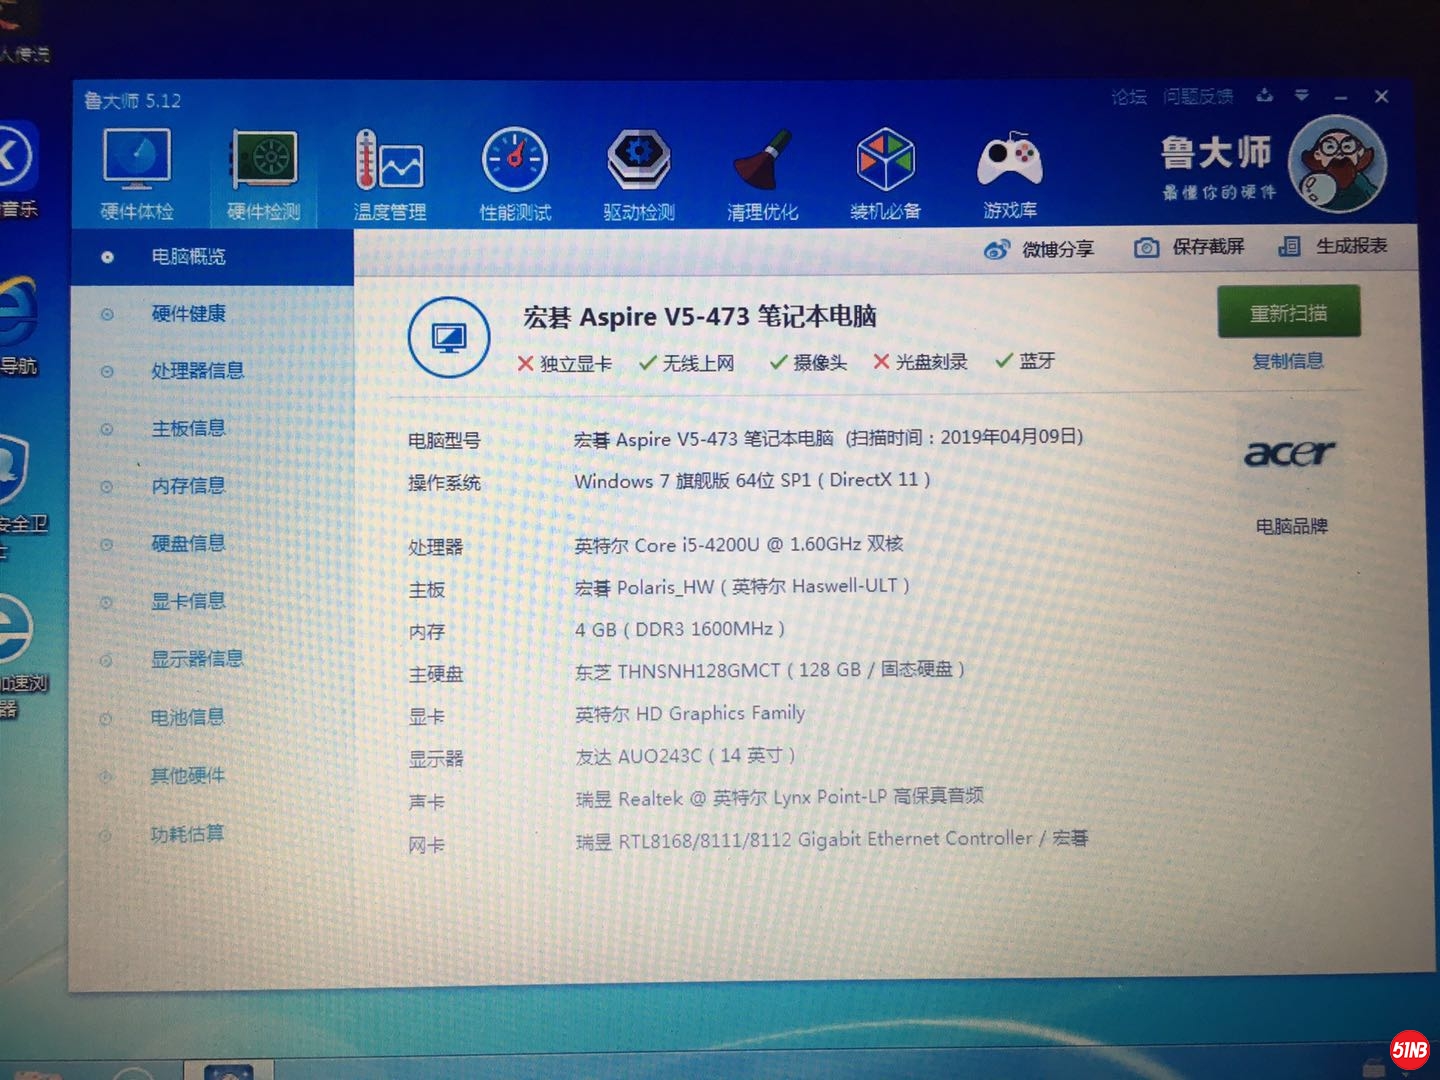Click the 清理优化 cleanup broom icon

[x=762, y=172]
